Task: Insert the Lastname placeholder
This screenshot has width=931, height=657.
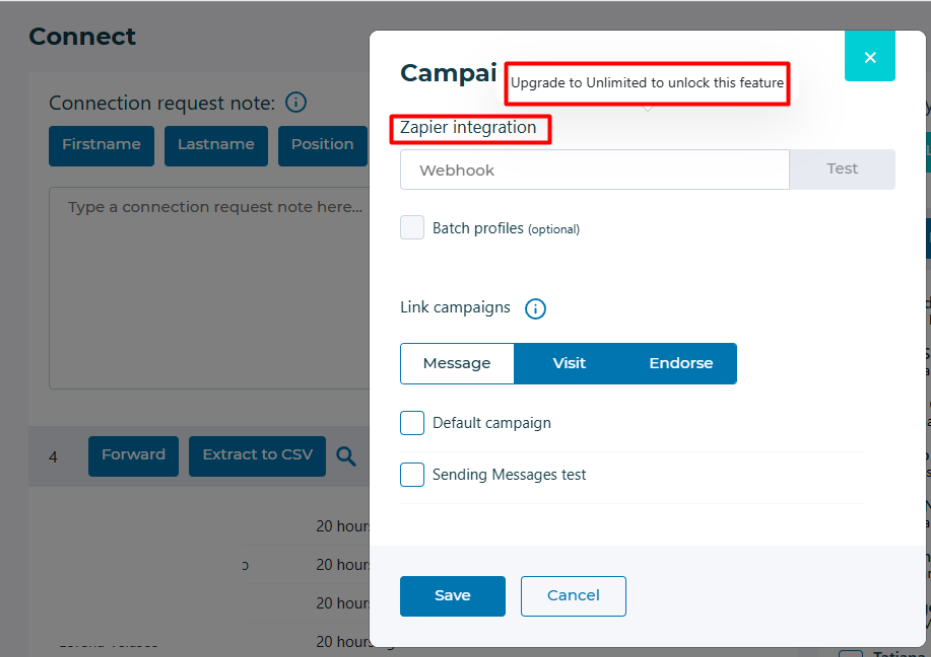Action: pos(216,145)
